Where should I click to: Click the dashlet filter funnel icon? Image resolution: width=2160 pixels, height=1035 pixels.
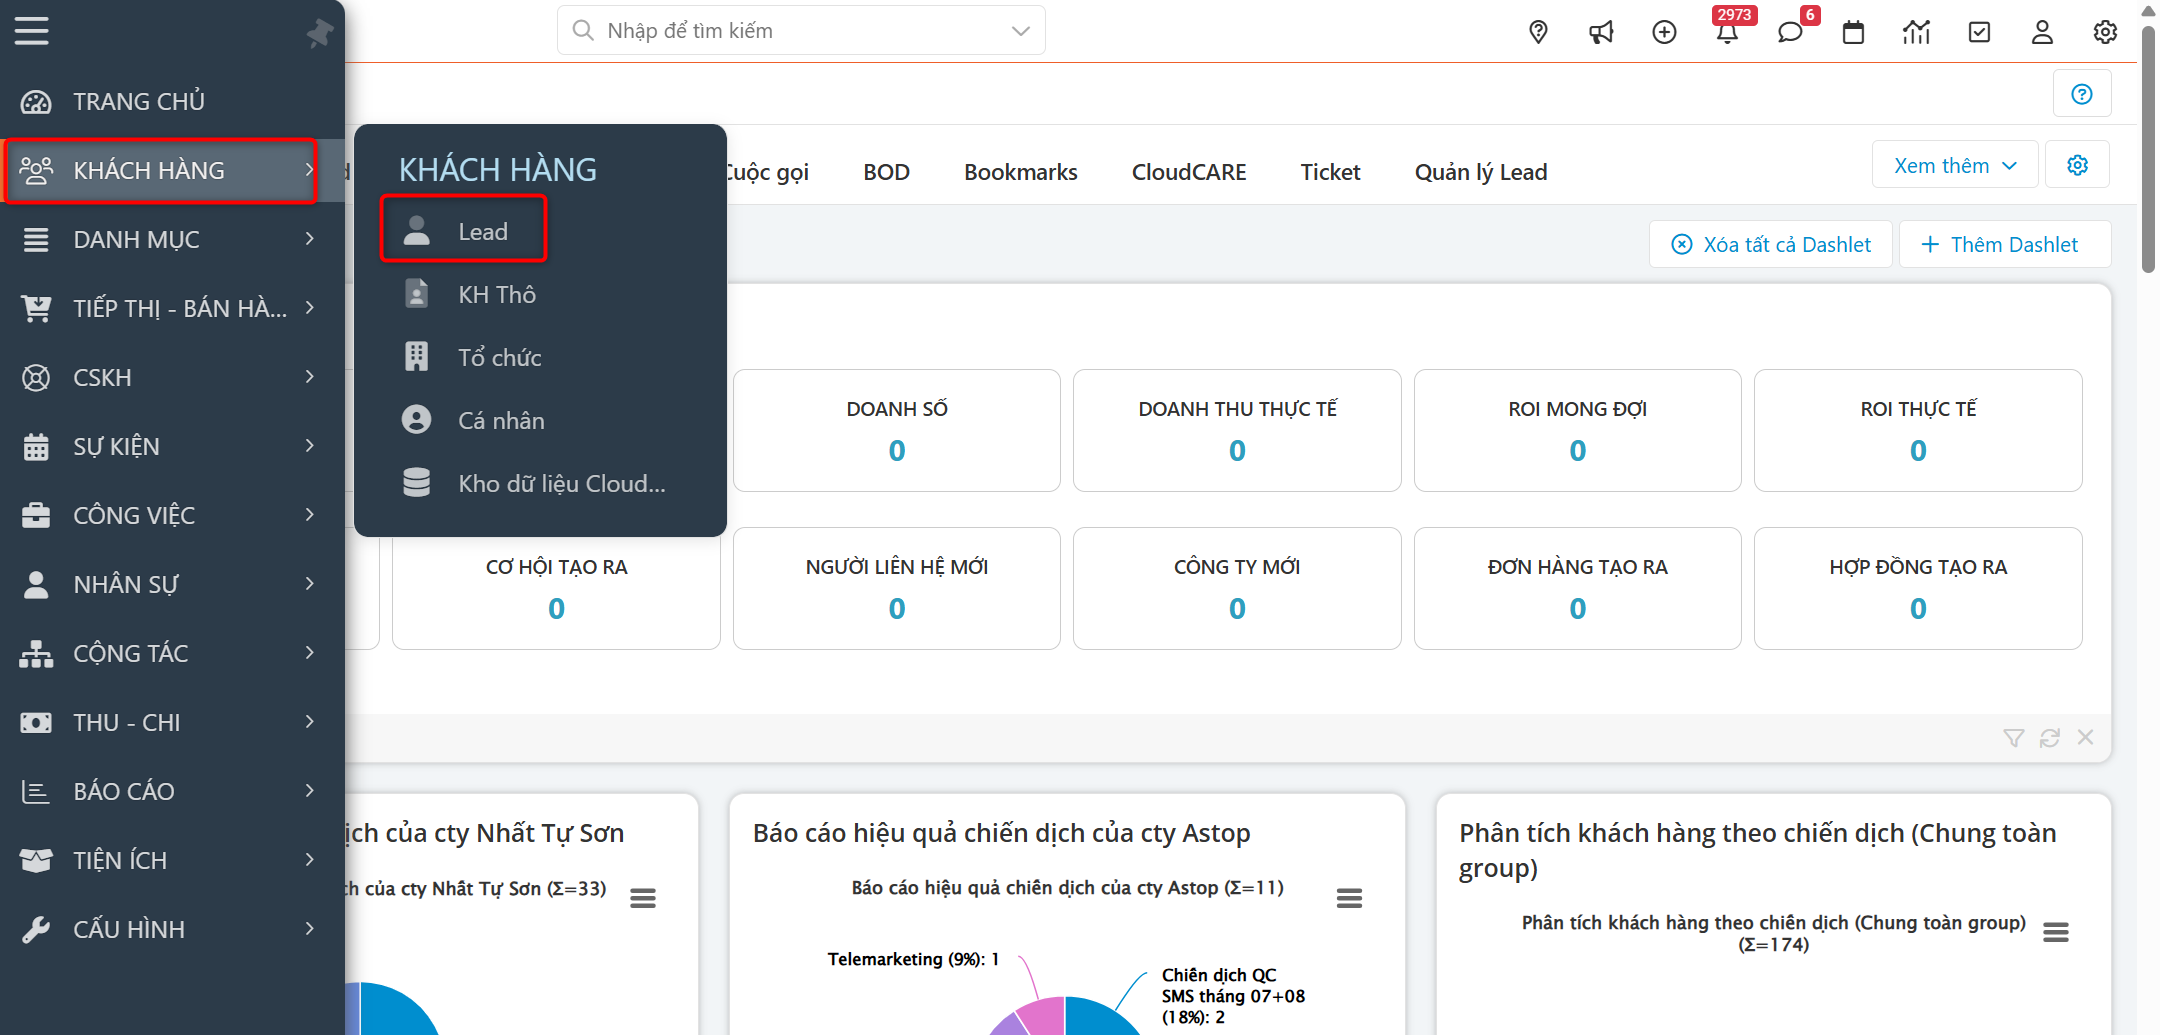click(x=2013, y=738)
